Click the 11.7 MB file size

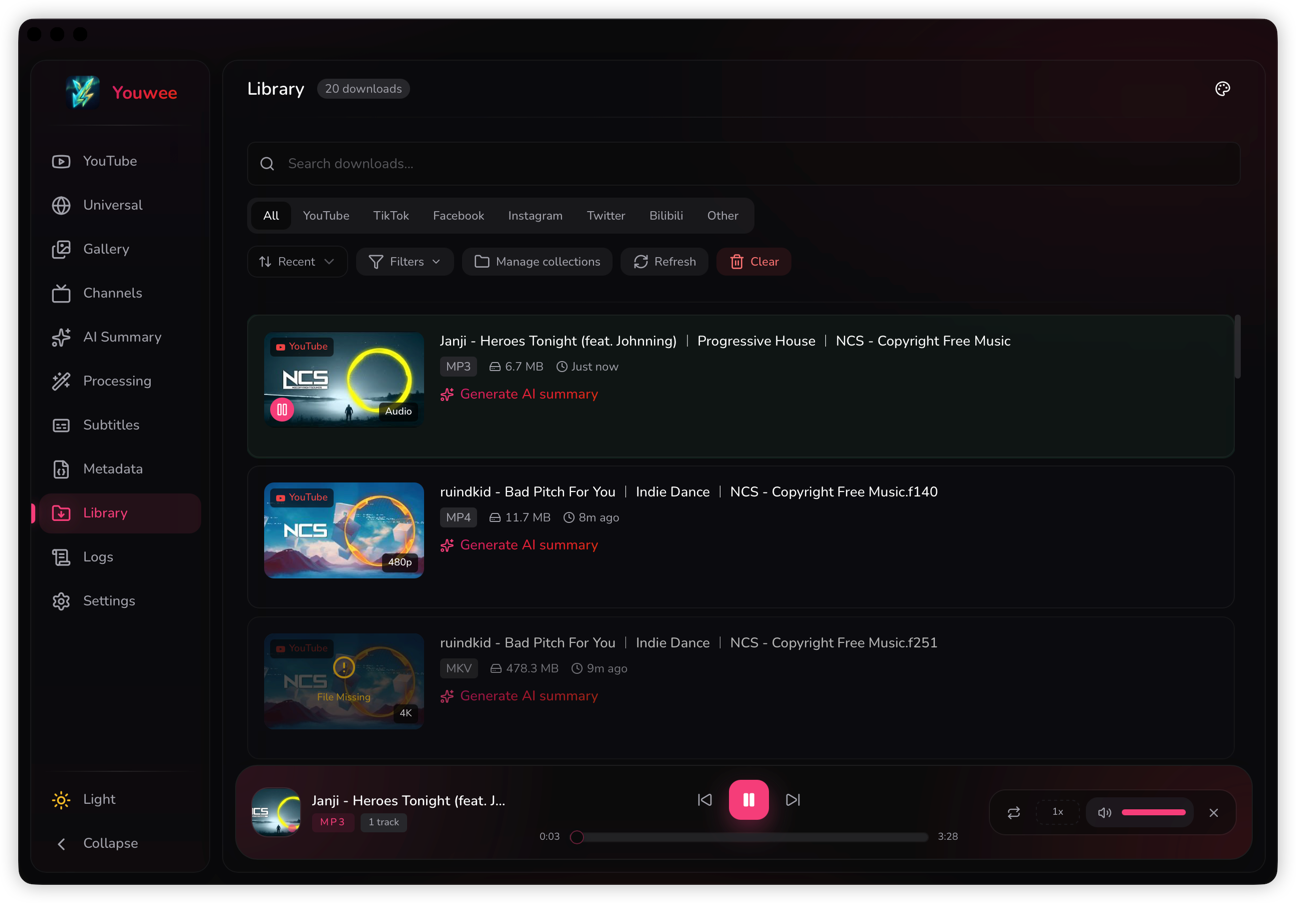(520, 518)
